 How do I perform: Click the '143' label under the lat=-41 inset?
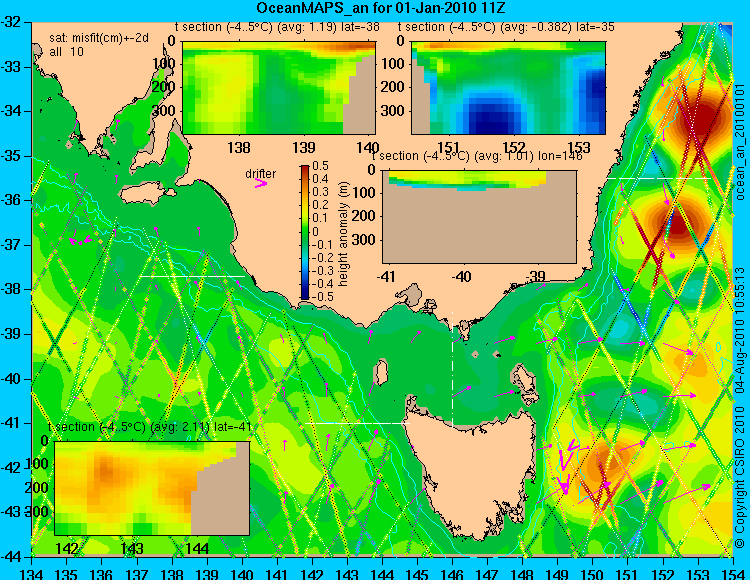(132, 548)
